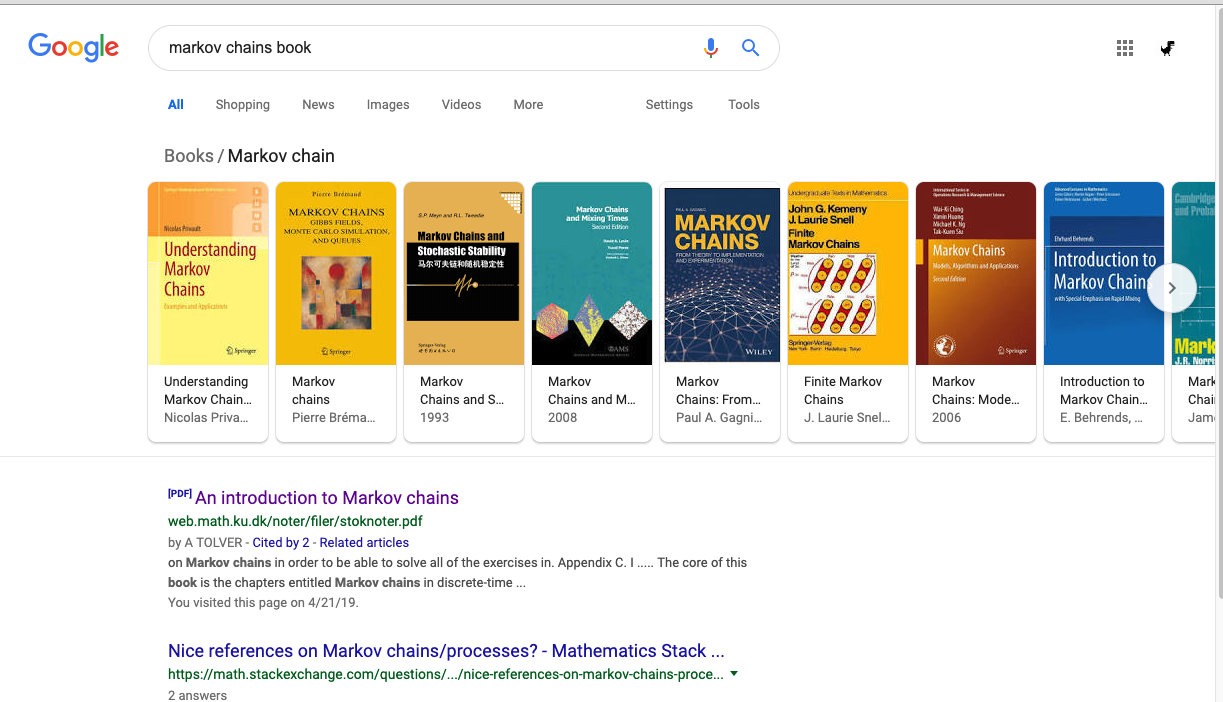The width and height of the screenshot is (1223, 702).
Task: Select the All search tab
Action: [x=176, y=104]
